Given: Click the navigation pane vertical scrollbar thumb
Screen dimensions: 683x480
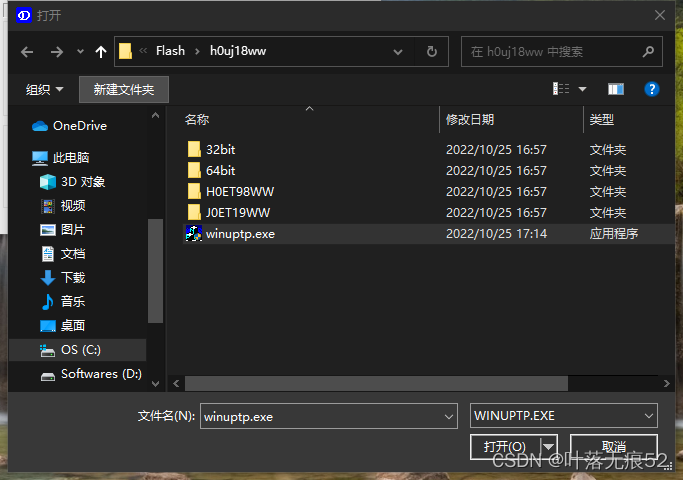Looking at the screenshot, I should click(156, 270).
